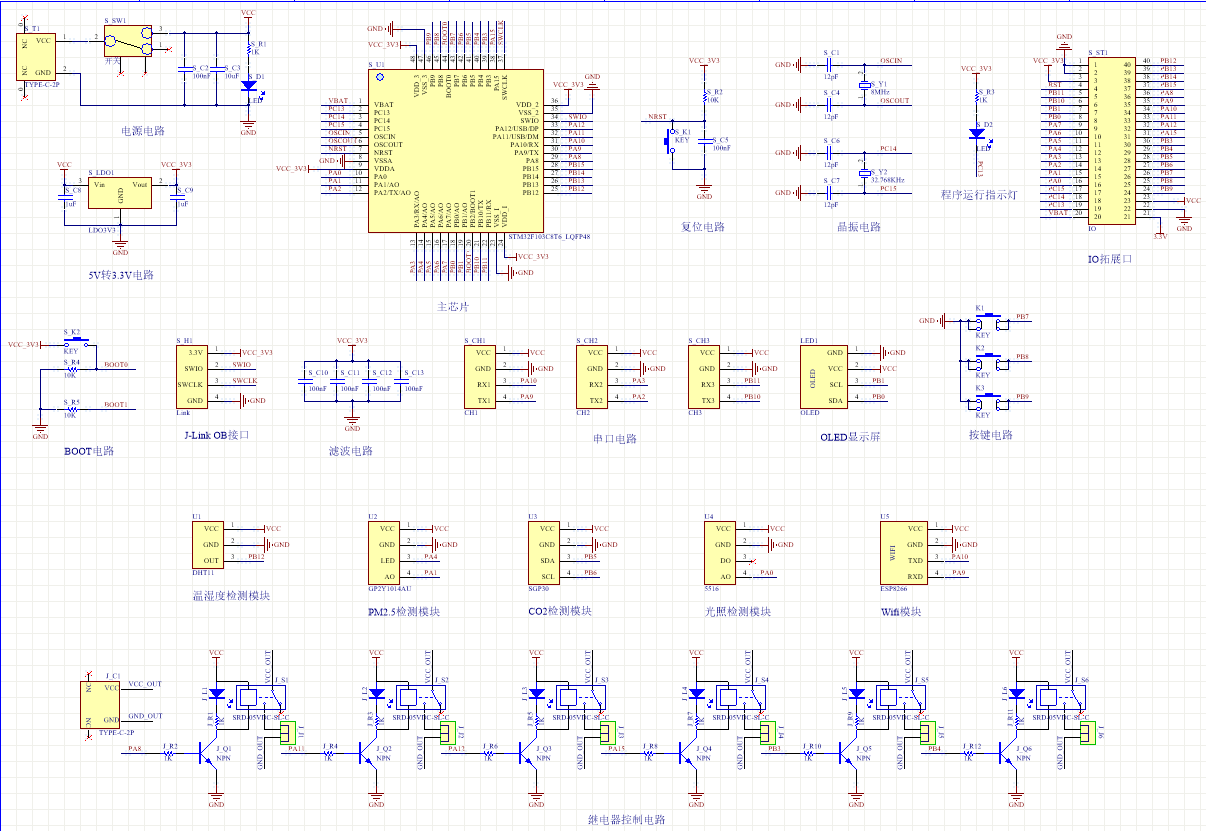Screen dimensions: 1206x831
Task: Select the CO2检测模块 caption
Action: [x=560, y=611]
